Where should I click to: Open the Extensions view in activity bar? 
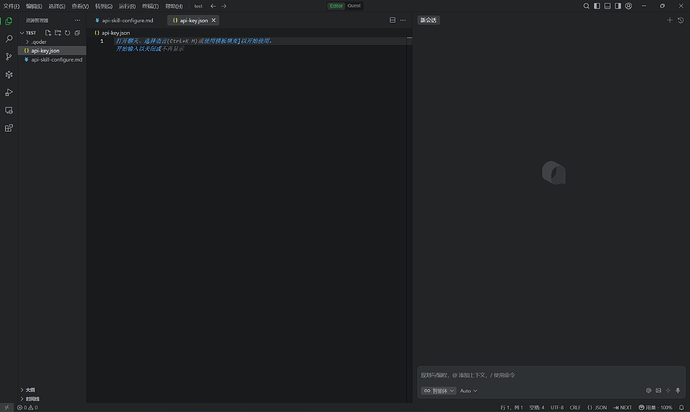pyautogui.click(x=9, y=128)
